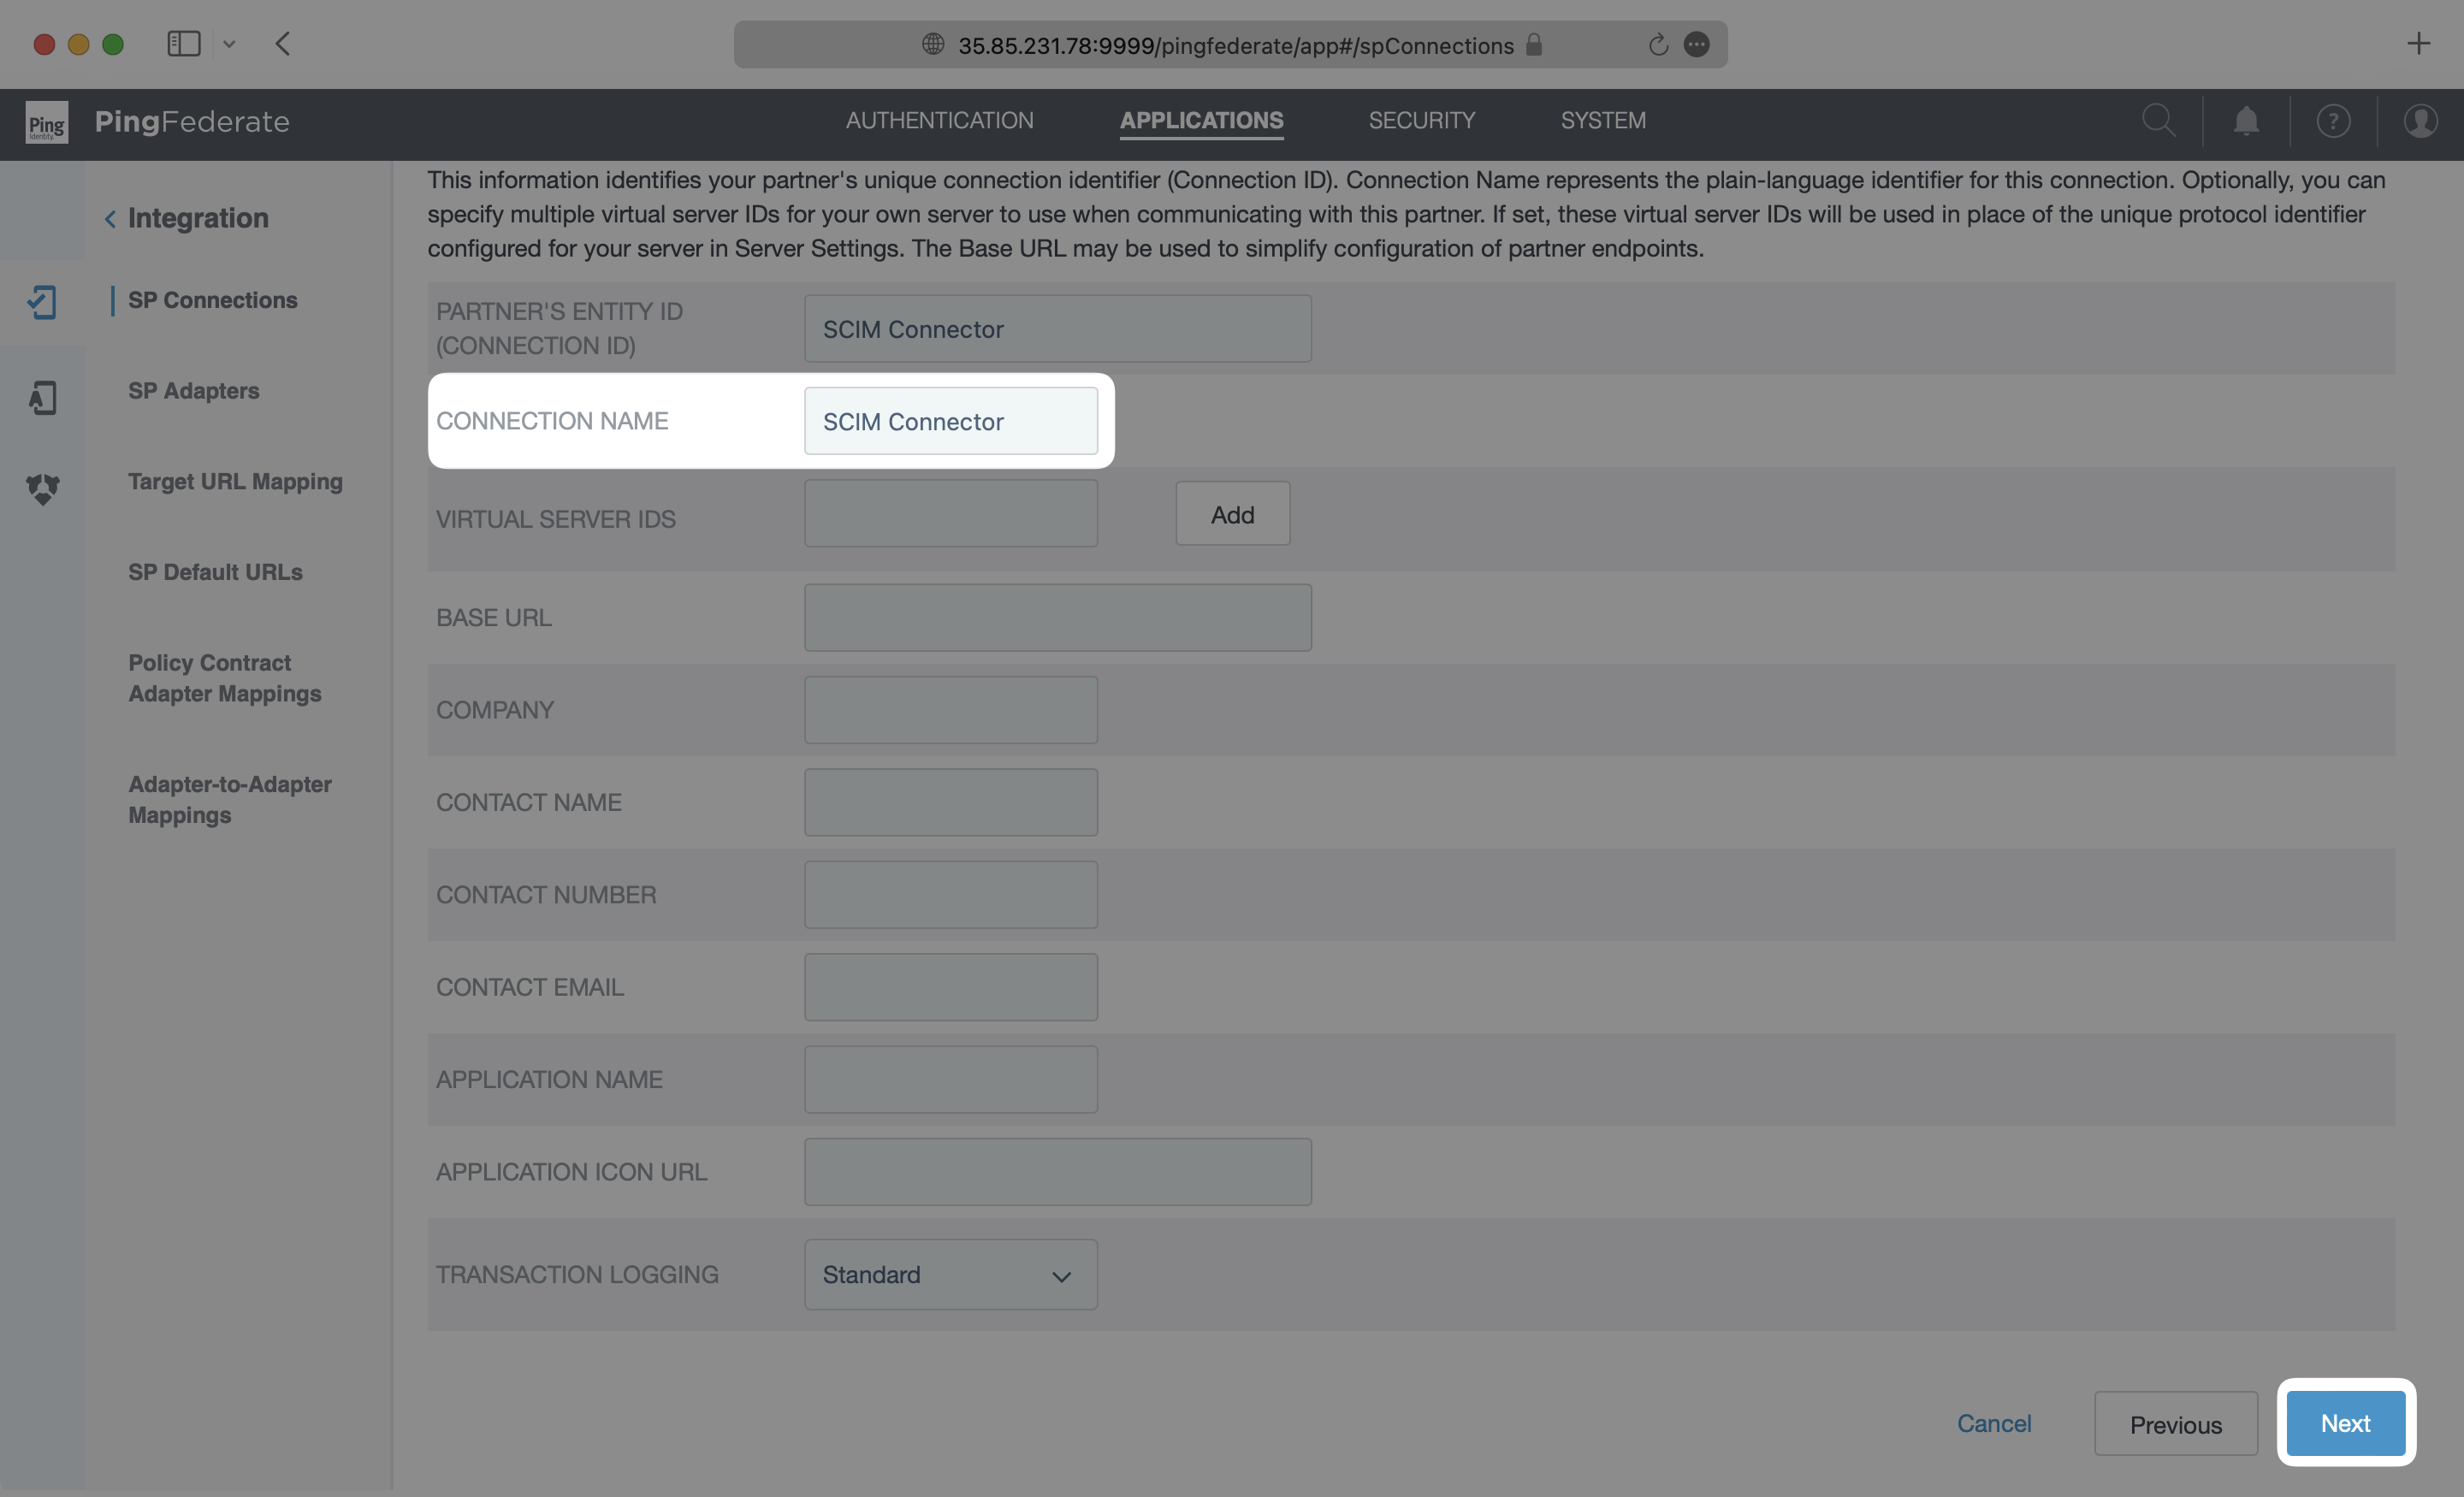The image size is (2464, 1497).
Task: Open the user account icon
Action: point(2420,121)
